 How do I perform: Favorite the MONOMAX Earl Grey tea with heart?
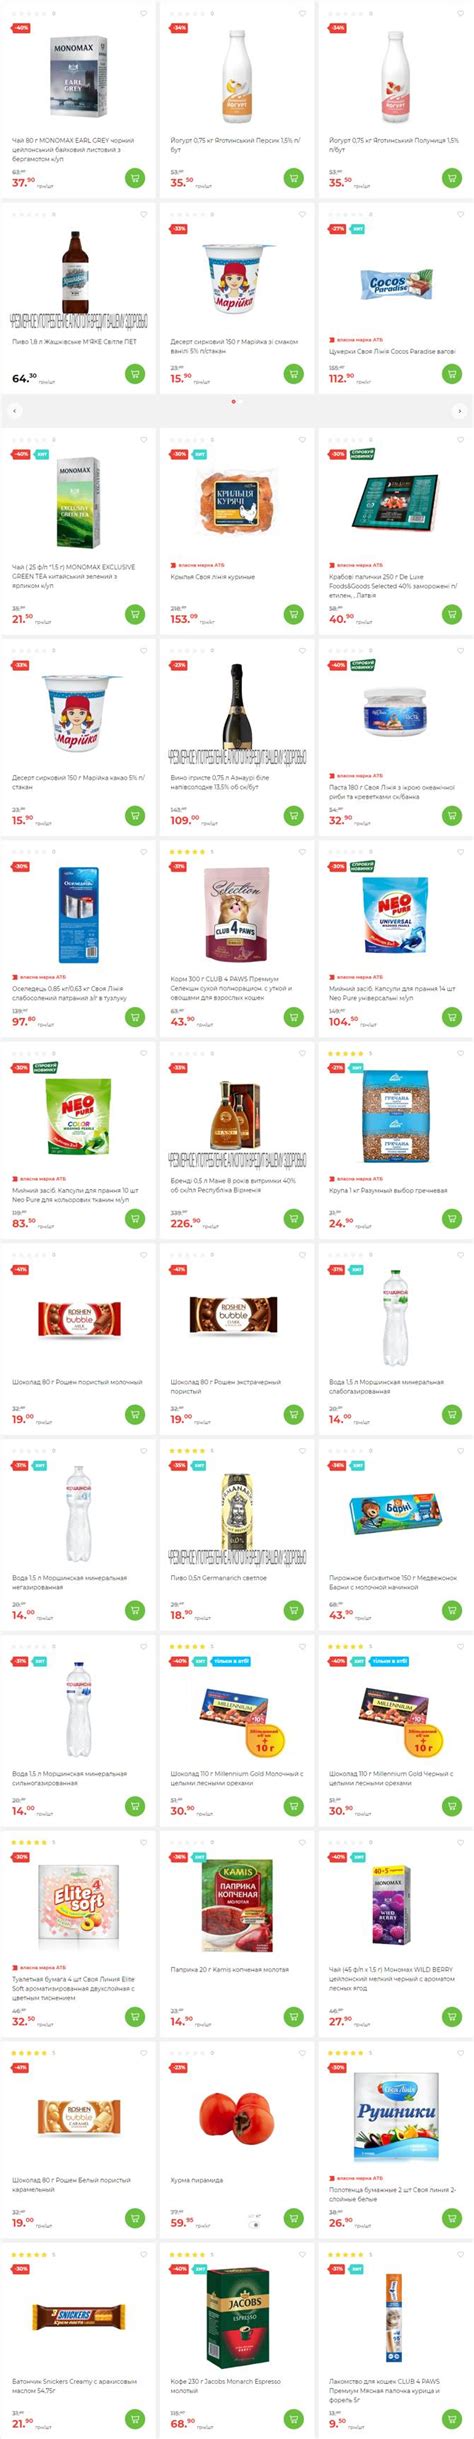coord(143,14)
